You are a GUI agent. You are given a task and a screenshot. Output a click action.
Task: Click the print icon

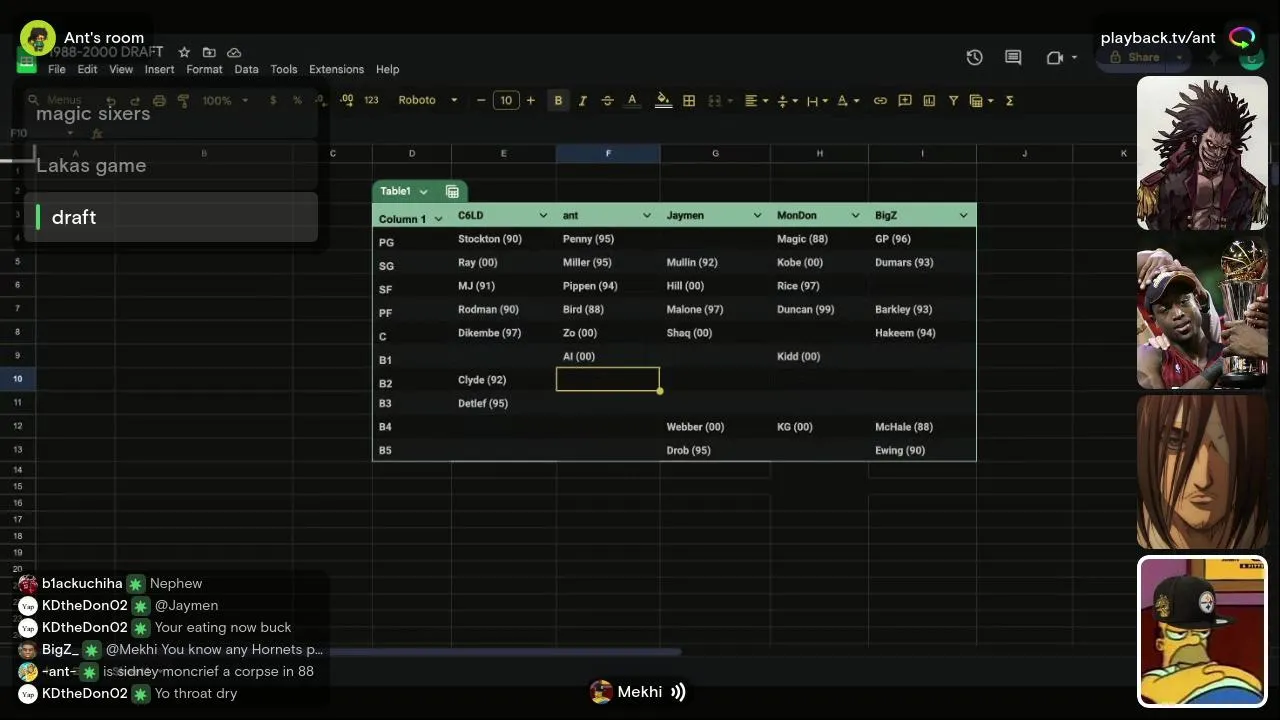[158, 100]
